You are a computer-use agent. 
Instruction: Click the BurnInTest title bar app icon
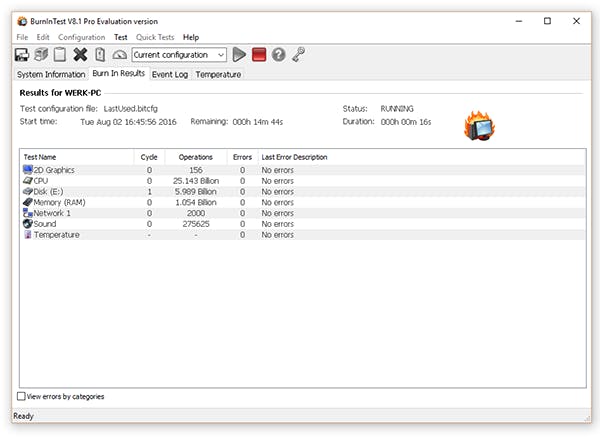coord(22,21)
